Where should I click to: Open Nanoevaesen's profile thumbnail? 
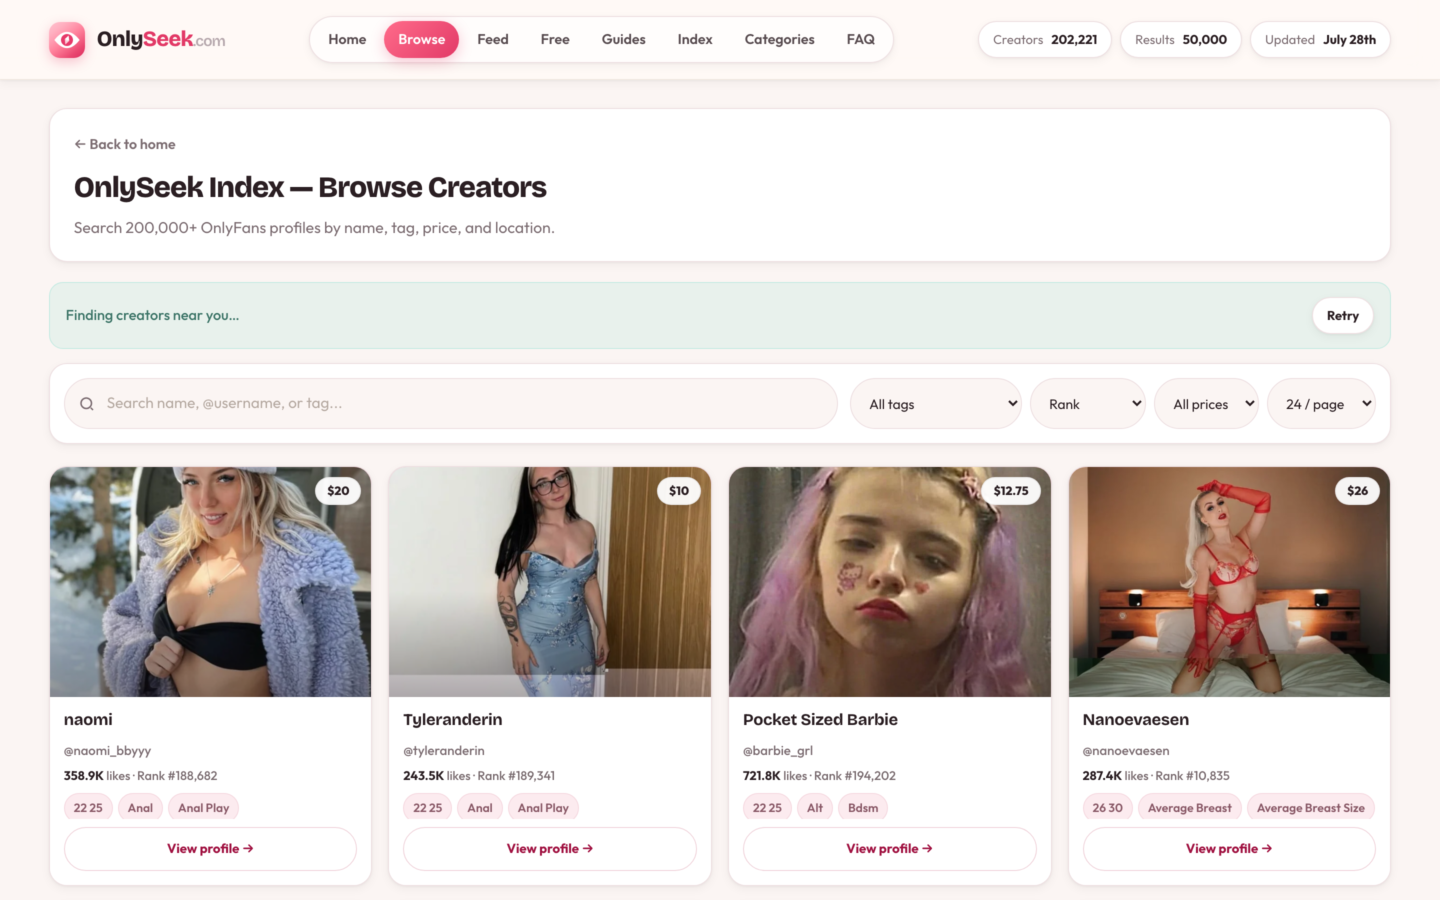tap(1229, 582)
